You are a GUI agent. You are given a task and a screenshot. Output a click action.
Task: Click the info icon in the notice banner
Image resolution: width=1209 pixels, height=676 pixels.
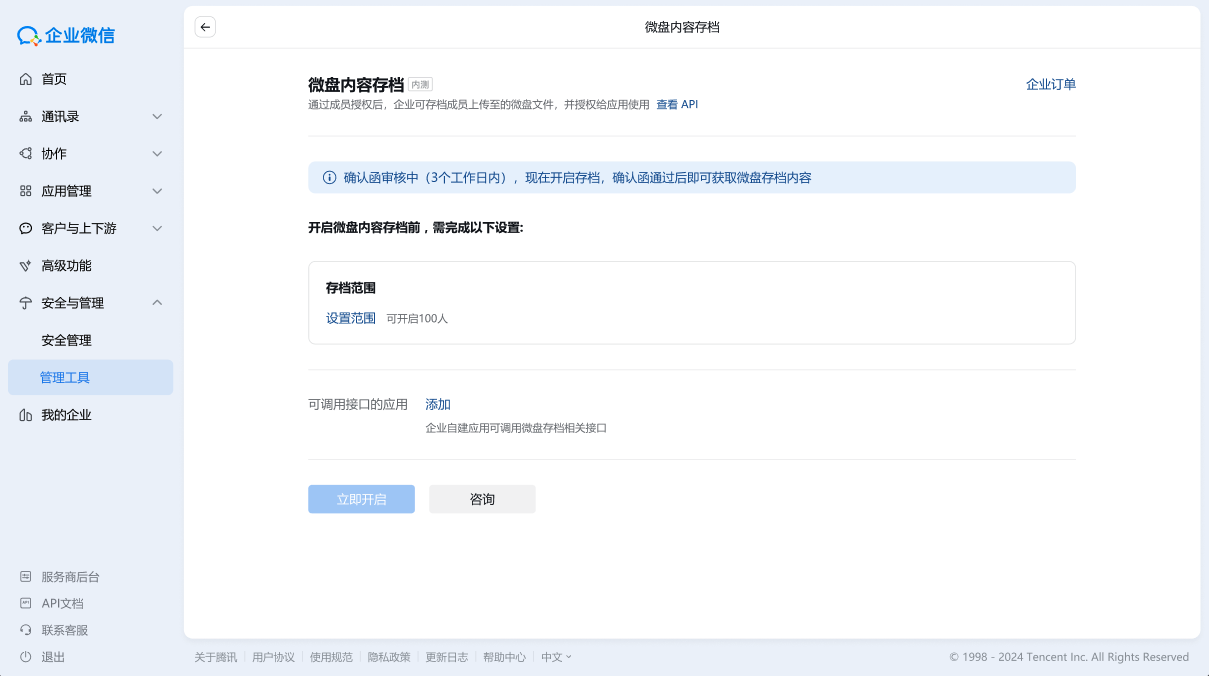[x=329, y=178]
